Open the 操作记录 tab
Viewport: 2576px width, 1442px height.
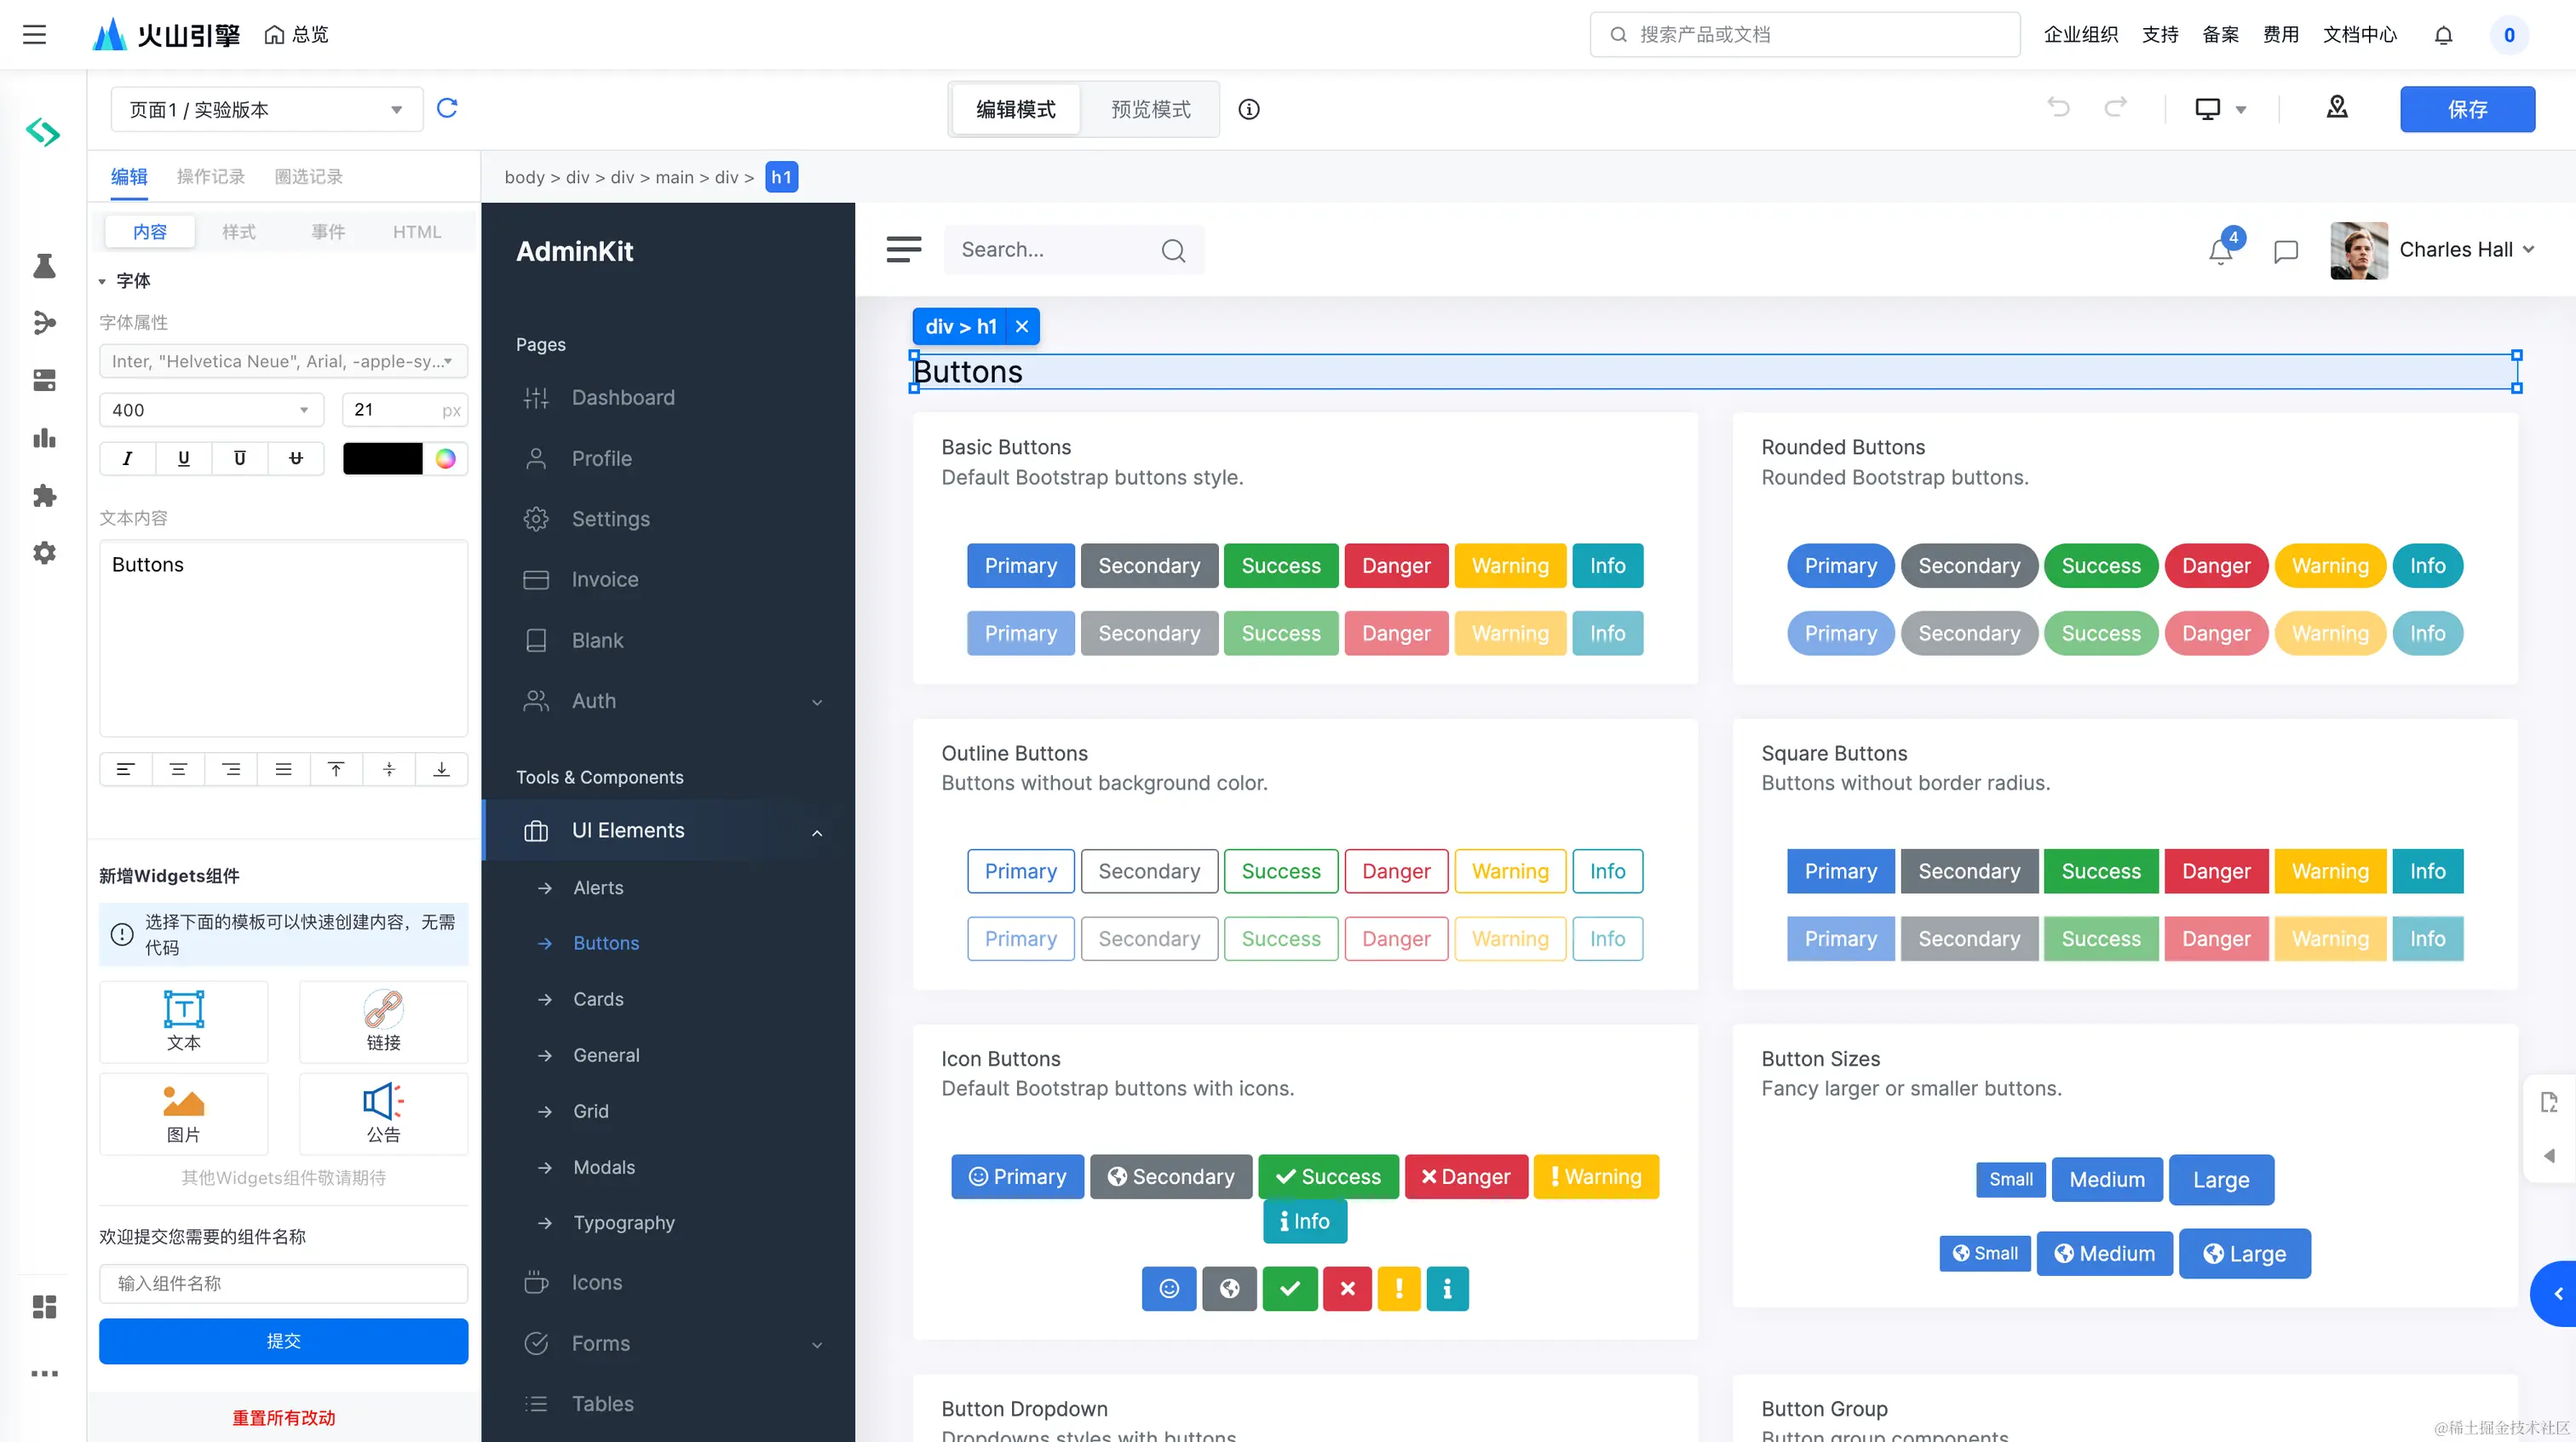[x=211, y=177]
